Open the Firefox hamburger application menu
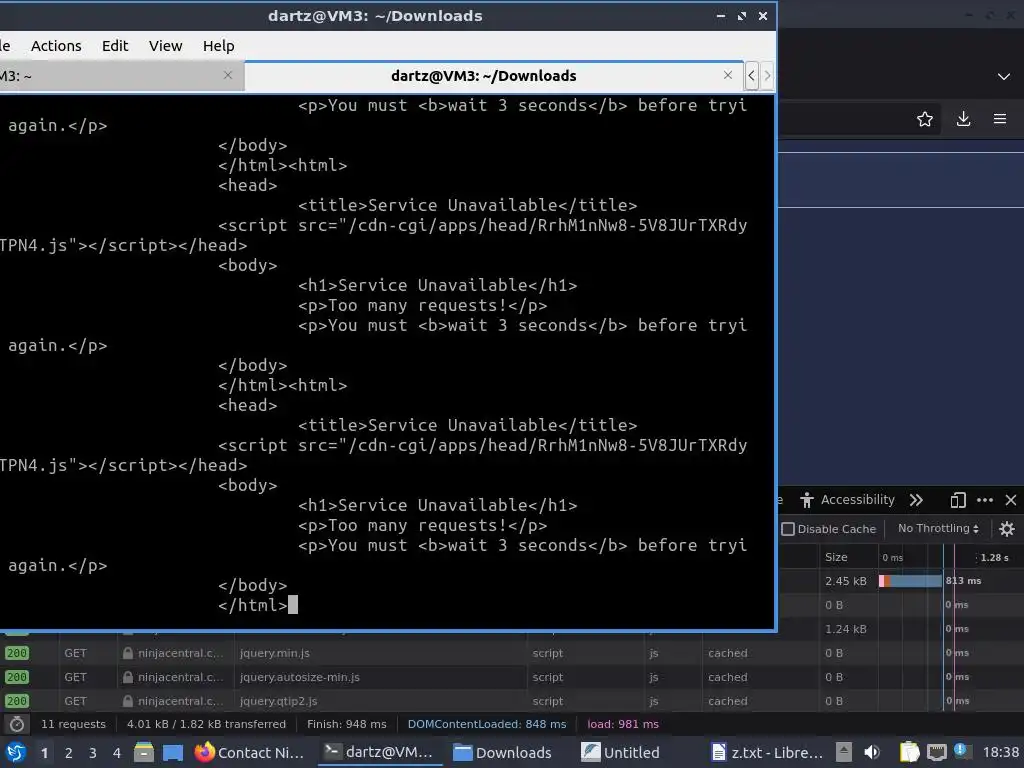The width and height of the screenshot is (1024, 768). (1000, 119)
